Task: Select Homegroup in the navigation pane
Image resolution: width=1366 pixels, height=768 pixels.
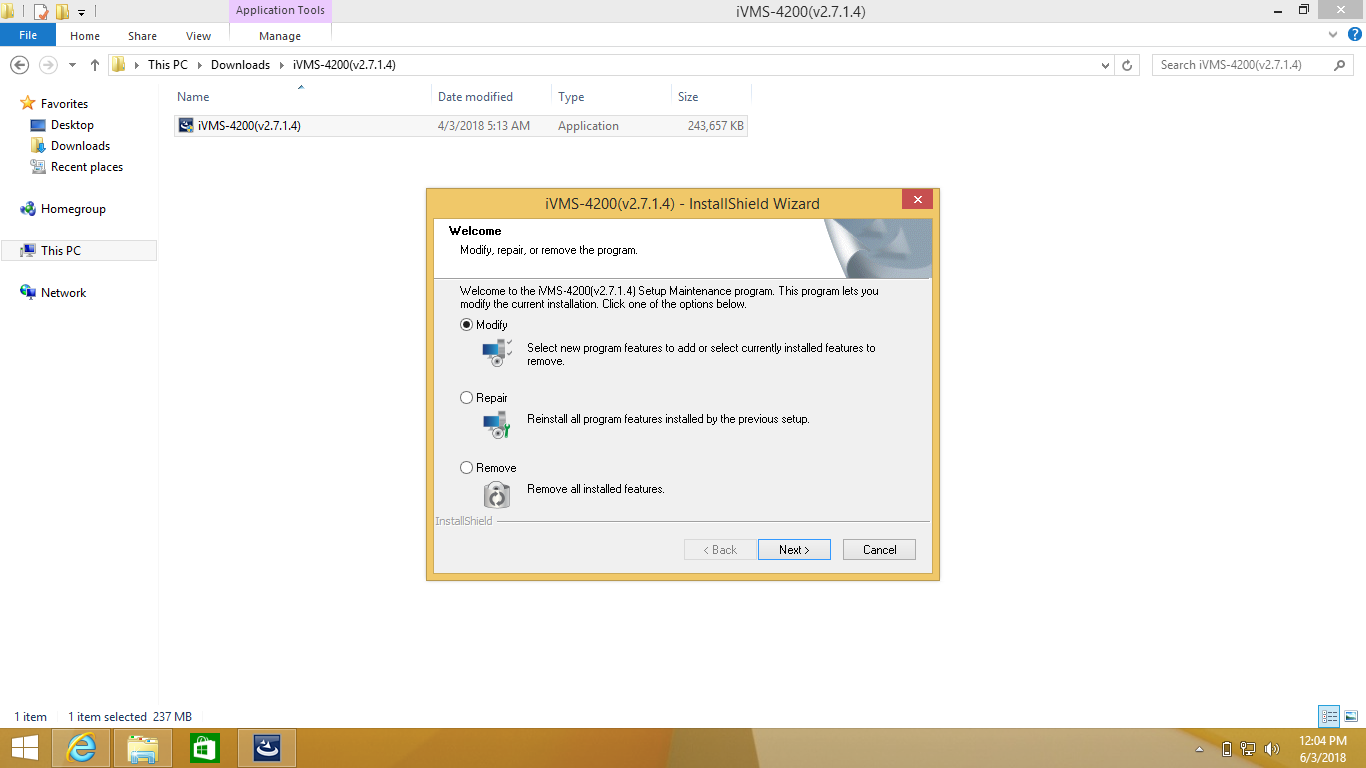Action: click(x=73, y=209)
